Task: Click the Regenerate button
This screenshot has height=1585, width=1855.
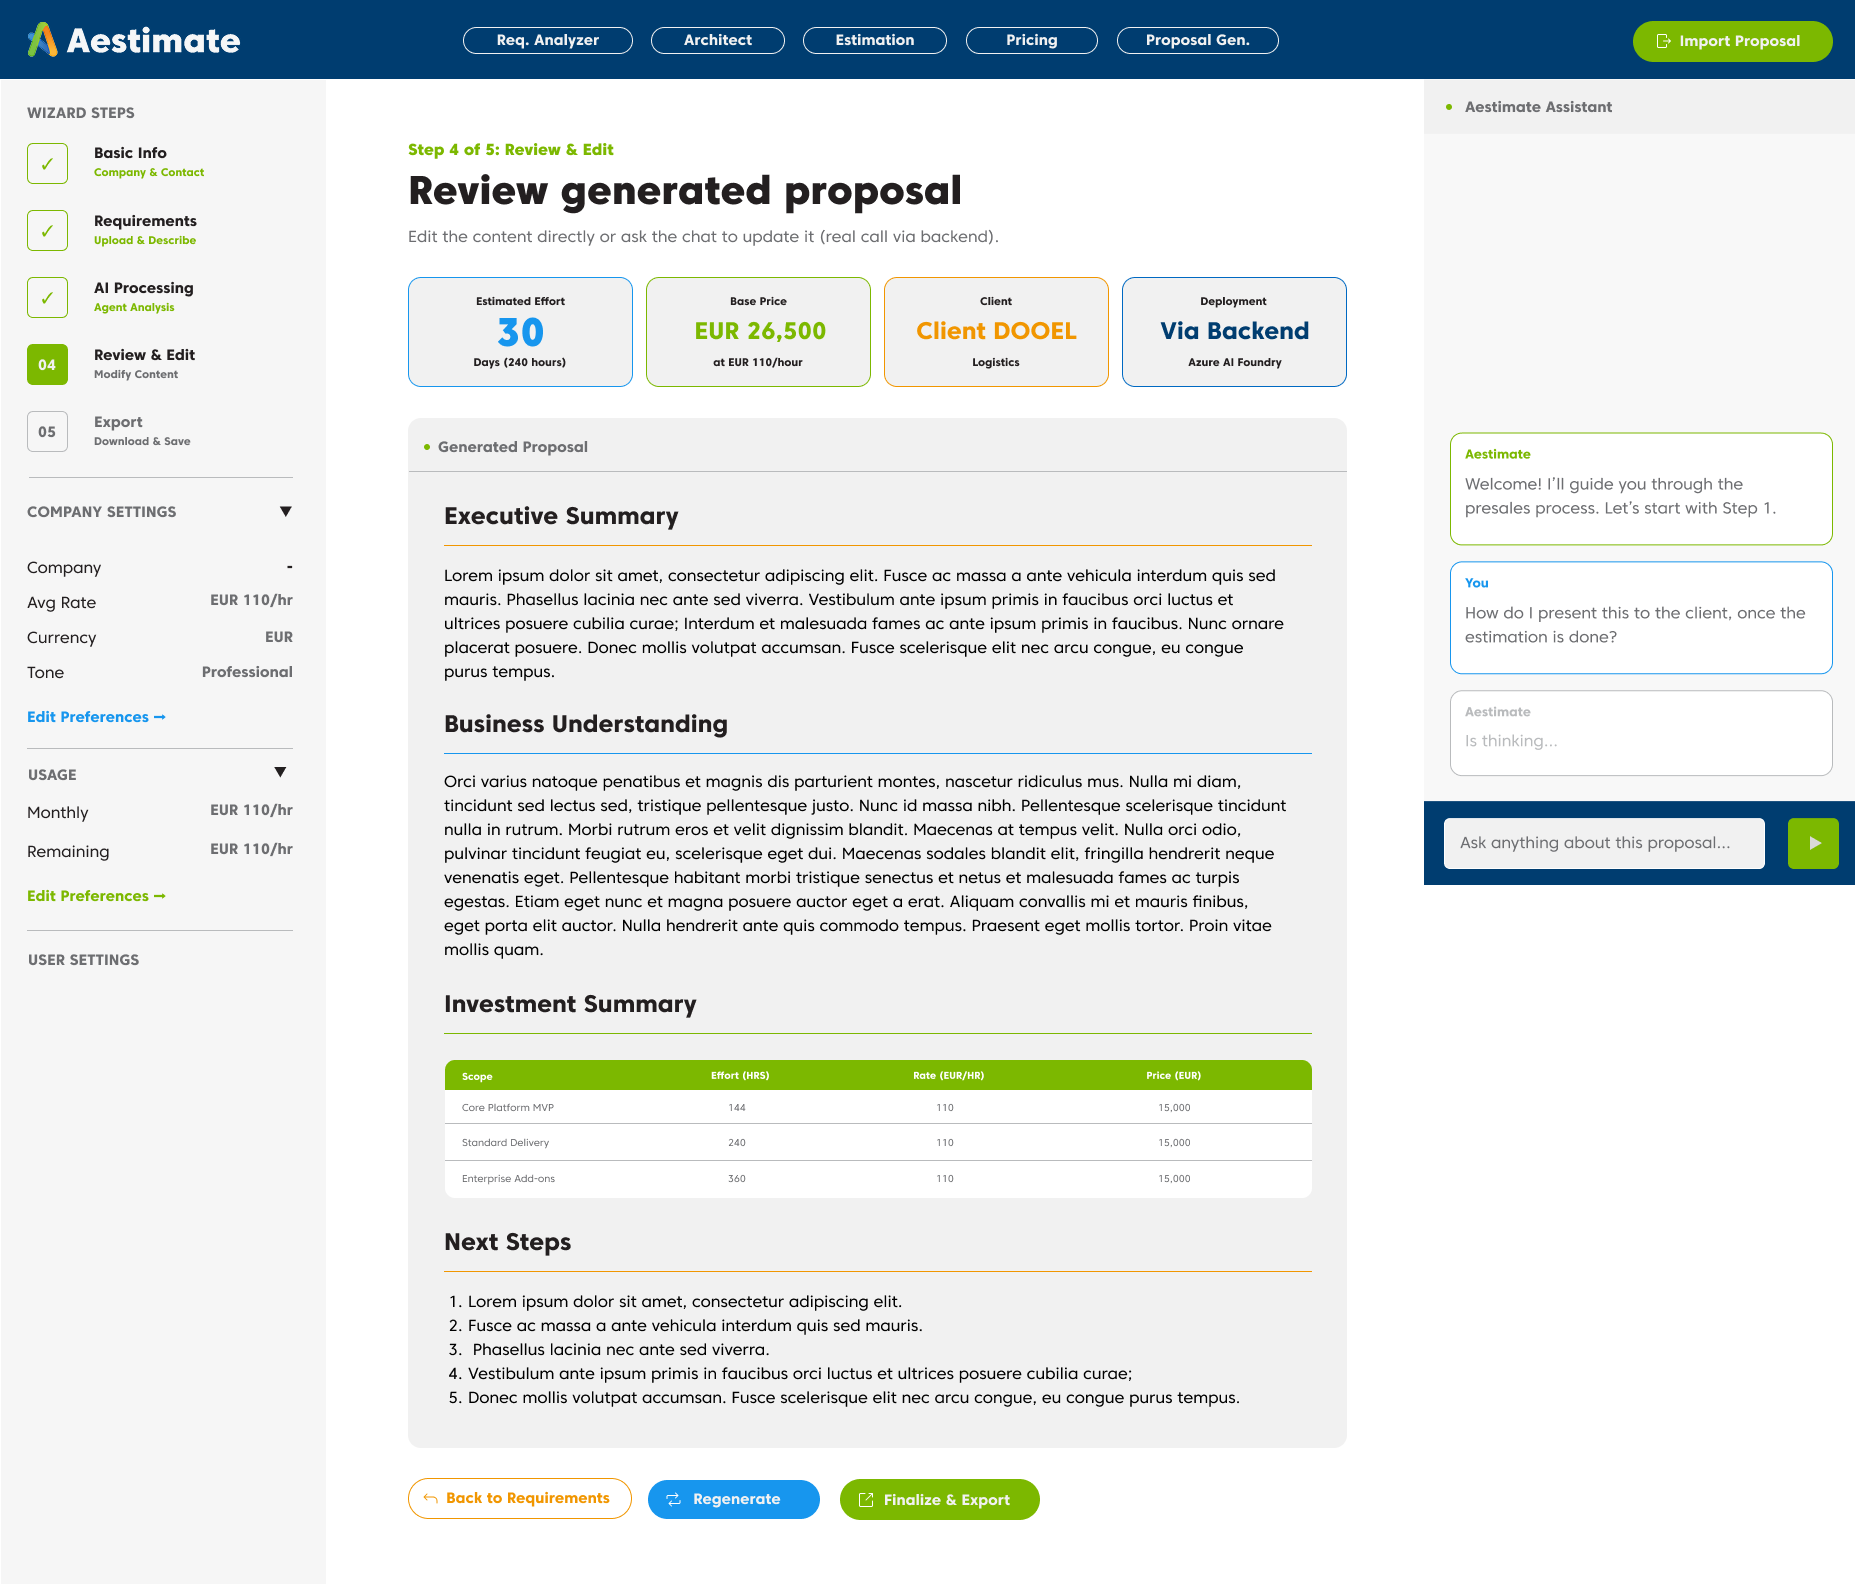Action: tap(733, 1499)
